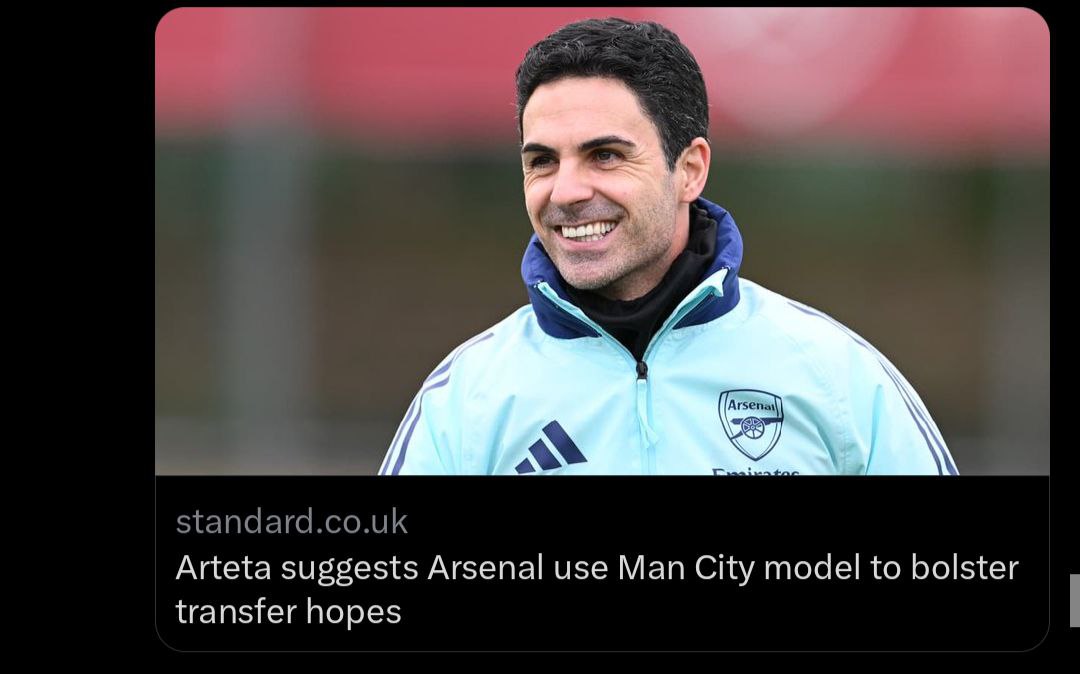Click the Arsenal crest on the jacket
This screenshot has width=1080, height=674.
[x=751, y=424]
